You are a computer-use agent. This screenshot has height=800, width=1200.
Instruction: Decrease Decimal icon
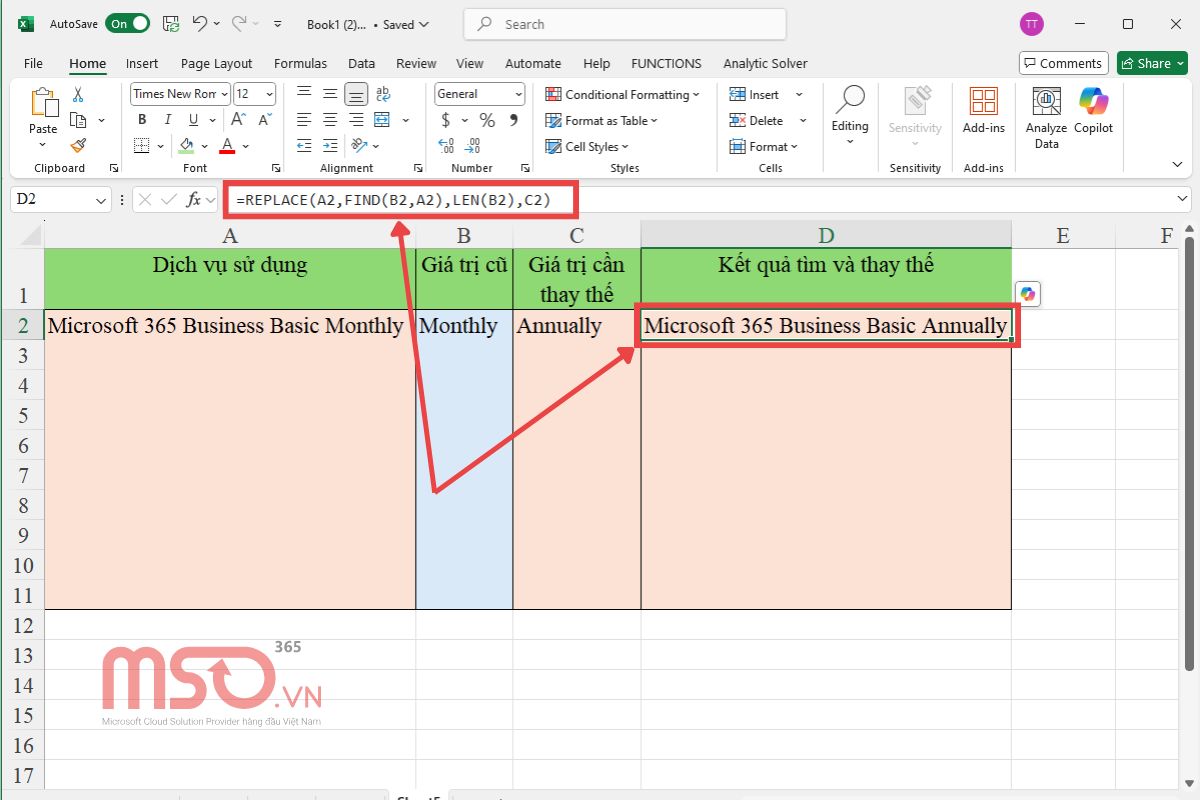tap(474, 146)
